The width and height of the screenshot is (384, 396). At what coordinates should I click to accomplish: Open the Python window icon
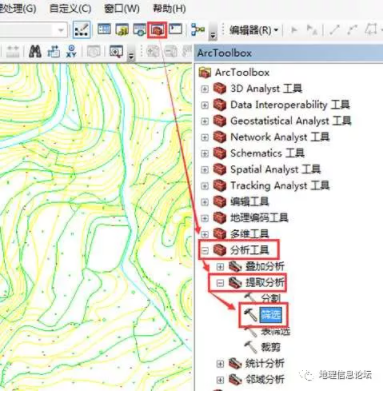(175, 29)
